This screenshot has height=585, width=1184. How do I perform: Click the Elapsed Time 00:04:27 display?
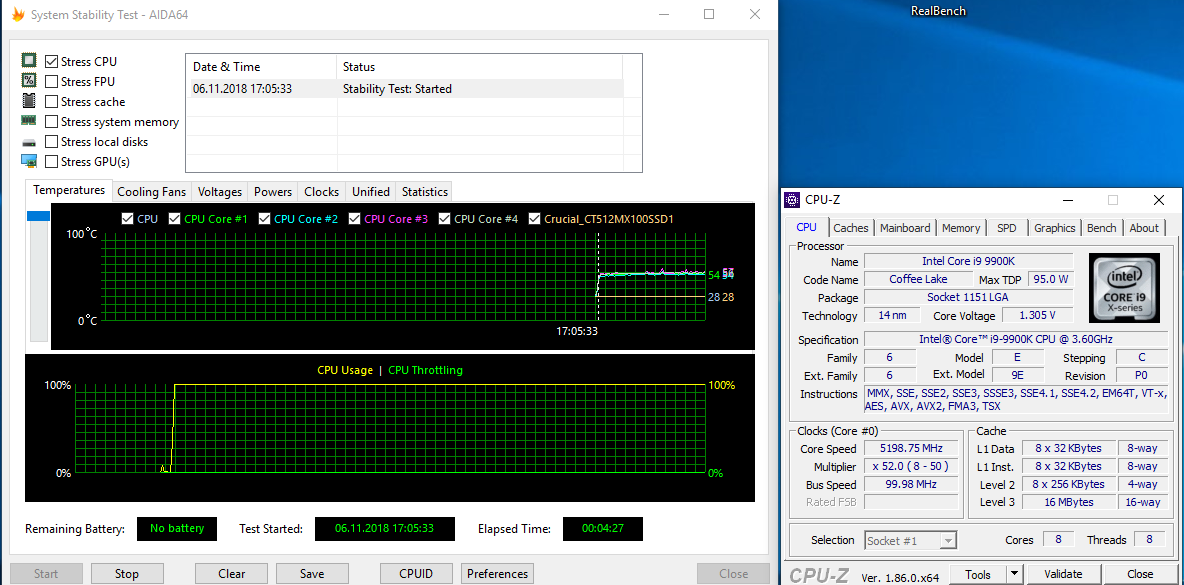click(x=603, y=528)
